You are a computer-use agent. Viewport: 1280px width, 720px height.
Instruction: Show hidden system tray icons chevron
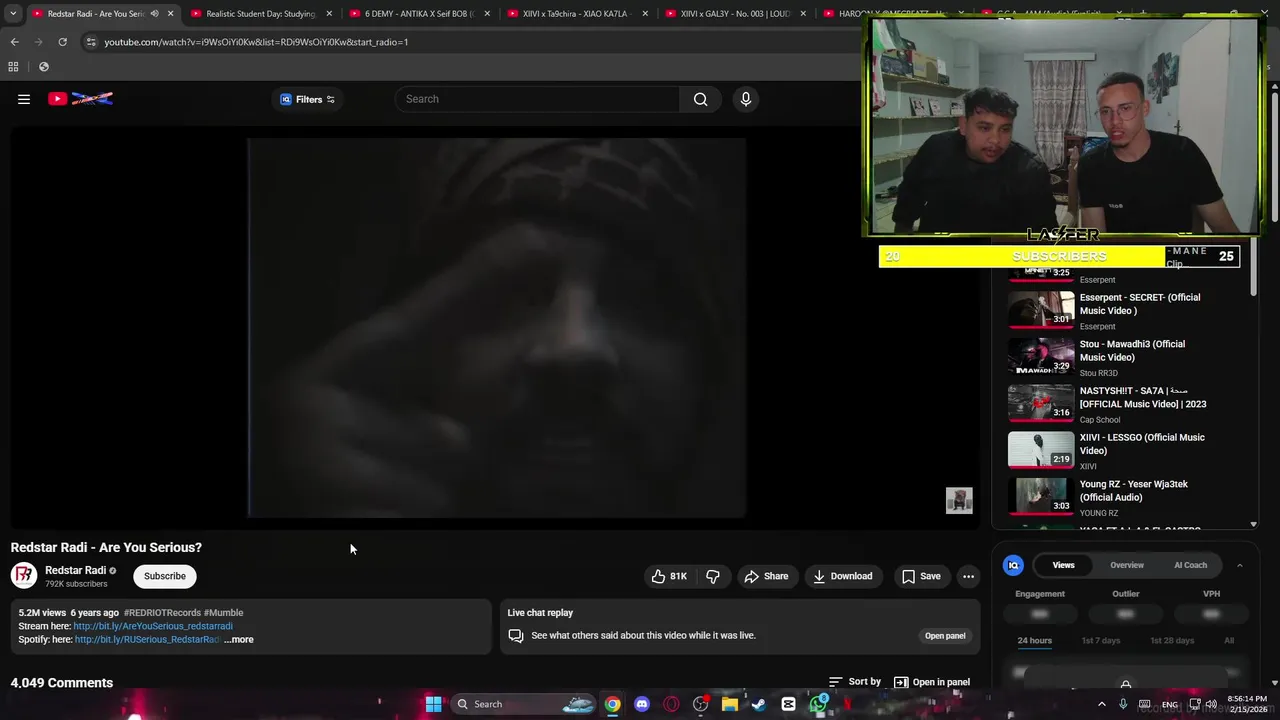click(1102, 704)
